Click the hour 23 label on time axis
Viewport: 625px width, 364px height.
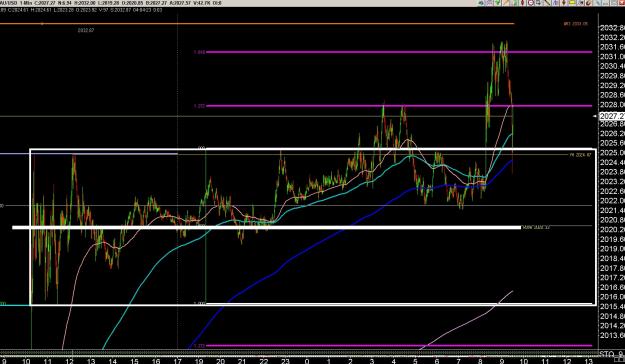[285, 361]
